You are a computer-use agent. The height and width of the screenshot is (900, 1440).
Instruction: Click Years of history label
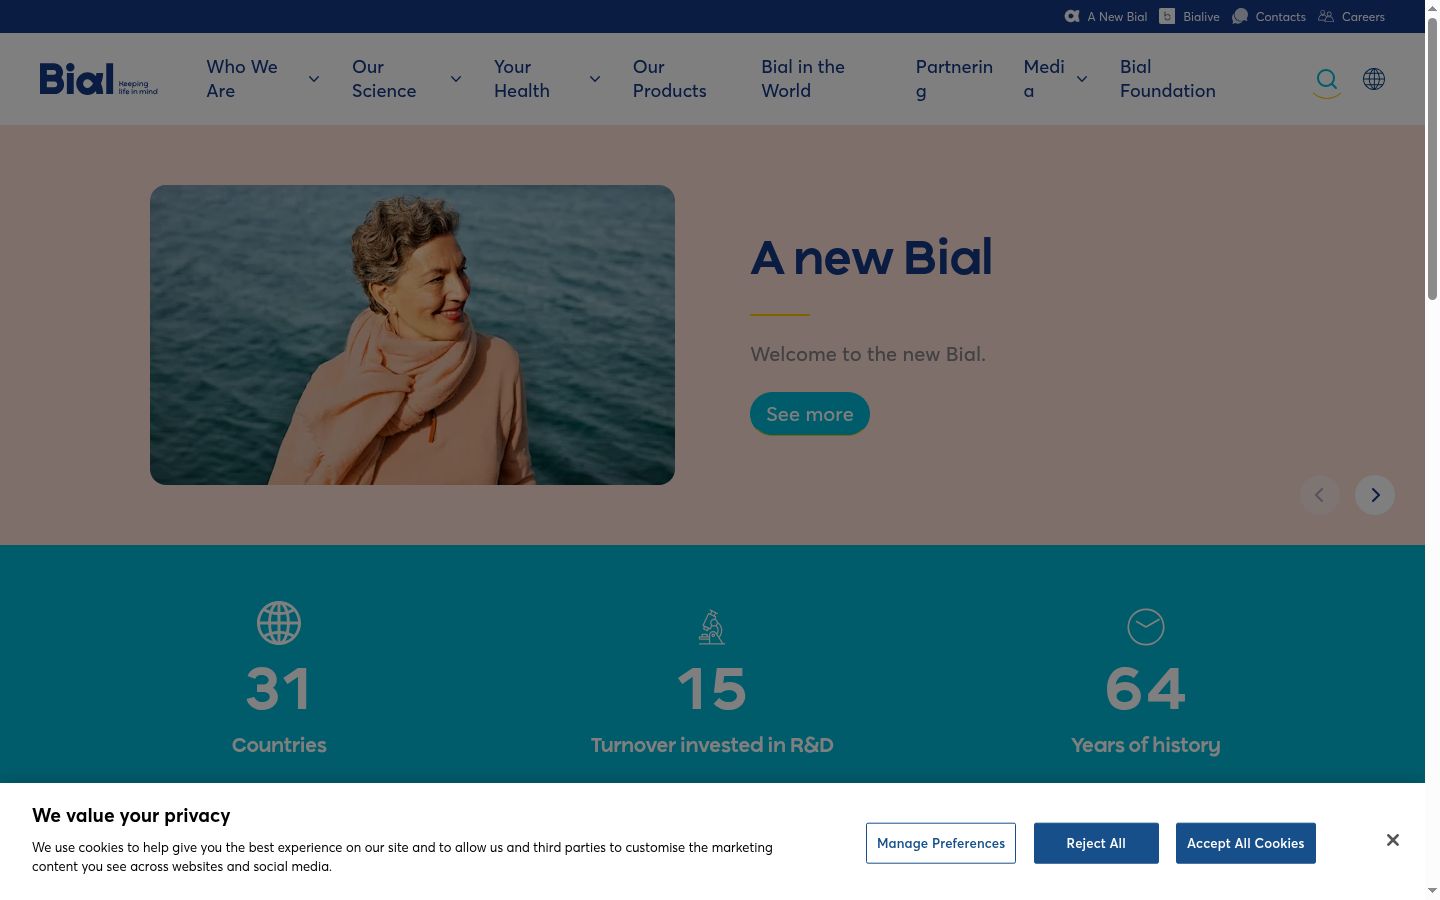click(1146, 745)
